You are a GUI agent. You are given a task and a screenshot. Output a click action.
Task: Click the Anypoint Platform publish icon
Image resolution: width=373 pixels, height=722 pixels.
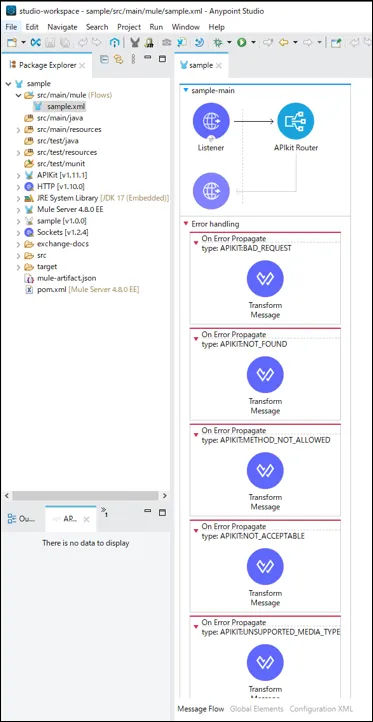(x=115, y=42)
